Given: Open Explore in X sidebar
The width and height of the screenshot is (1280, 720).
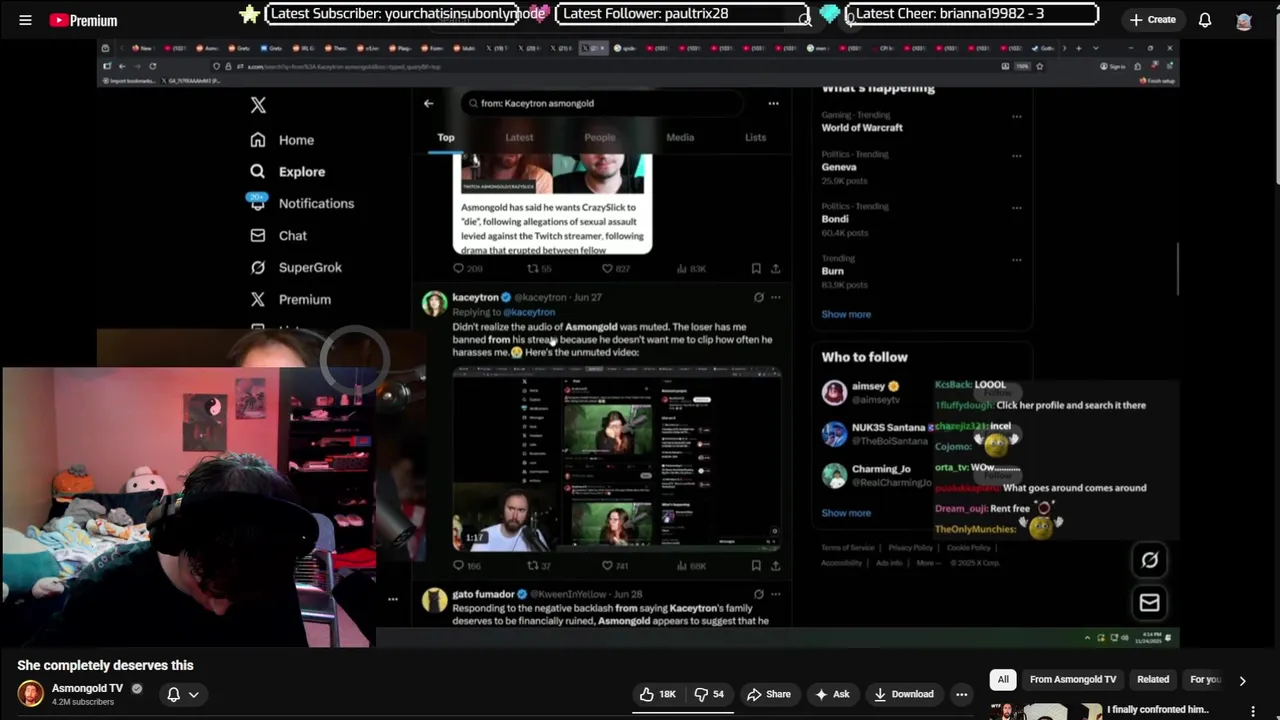Looking at the screenshot, I should [288, 172].
